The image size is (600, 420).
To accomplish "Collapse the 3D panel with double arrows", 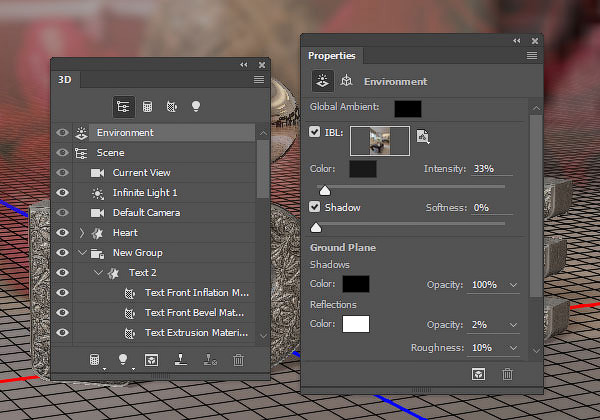I will pyautogui.click(x=244, y=65).
